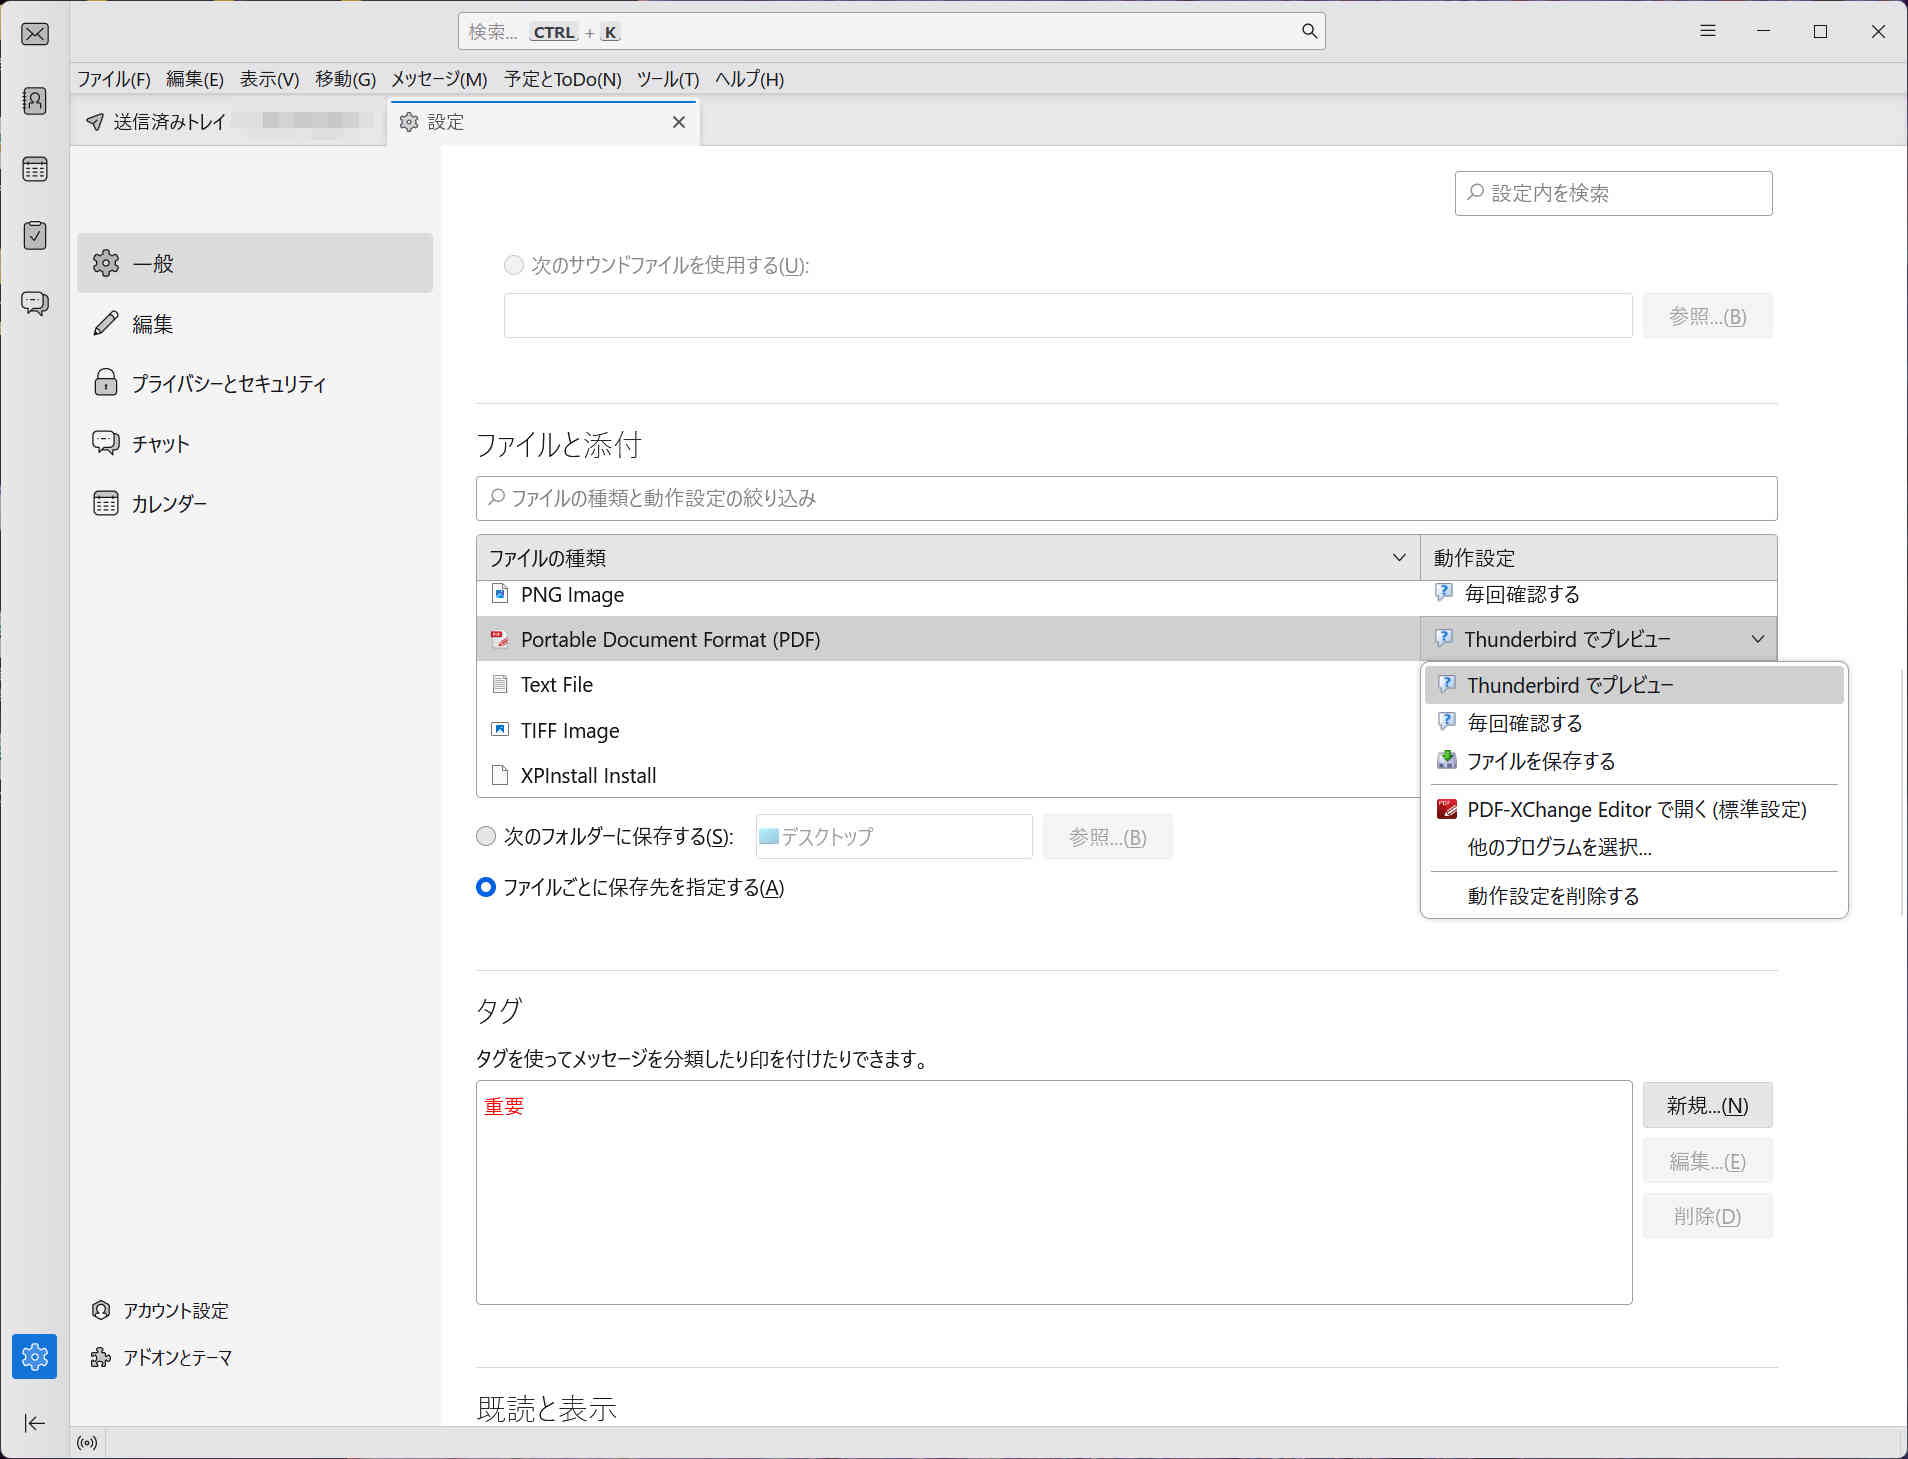Collapse the spaces toolbar using arrow icon
1908x1459 pixels.
35,1423
